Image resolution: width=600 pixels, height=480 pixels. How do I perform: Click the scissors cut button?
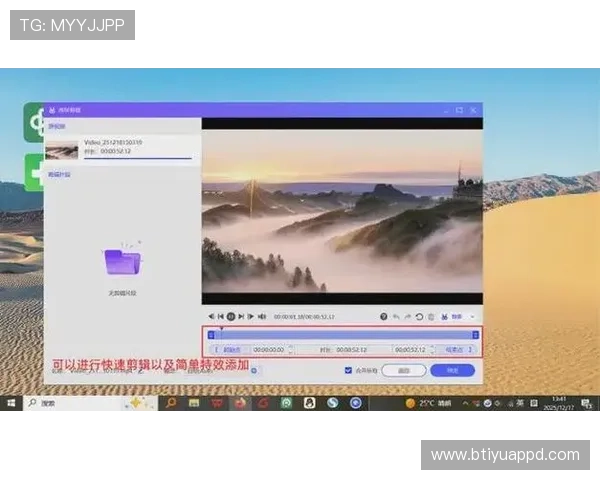point(452,317)
